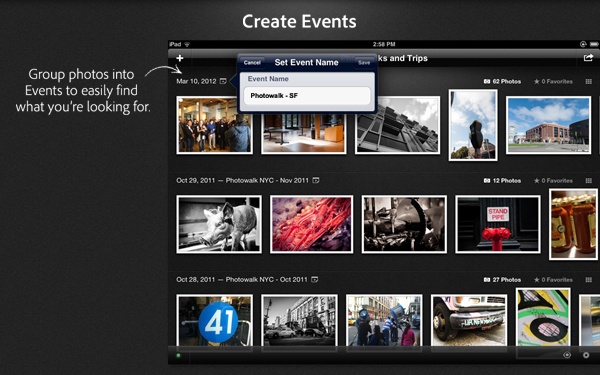Image resolution: width=600 pixels, height=375 pixels.
Task: Tap the plus icon to add an album
Action: (179, 58)
